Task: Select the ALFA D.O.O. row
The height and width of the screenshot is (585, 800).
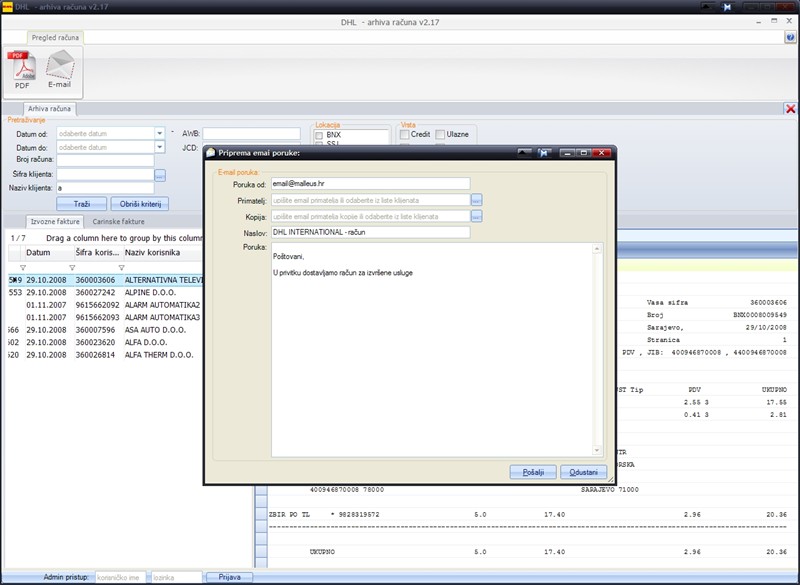Action: coord(106,342)
